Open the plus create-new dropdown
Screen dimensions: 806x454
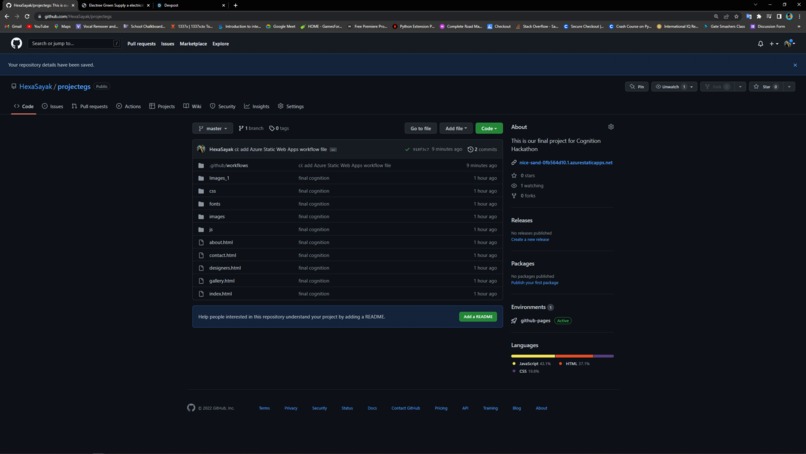774,44
